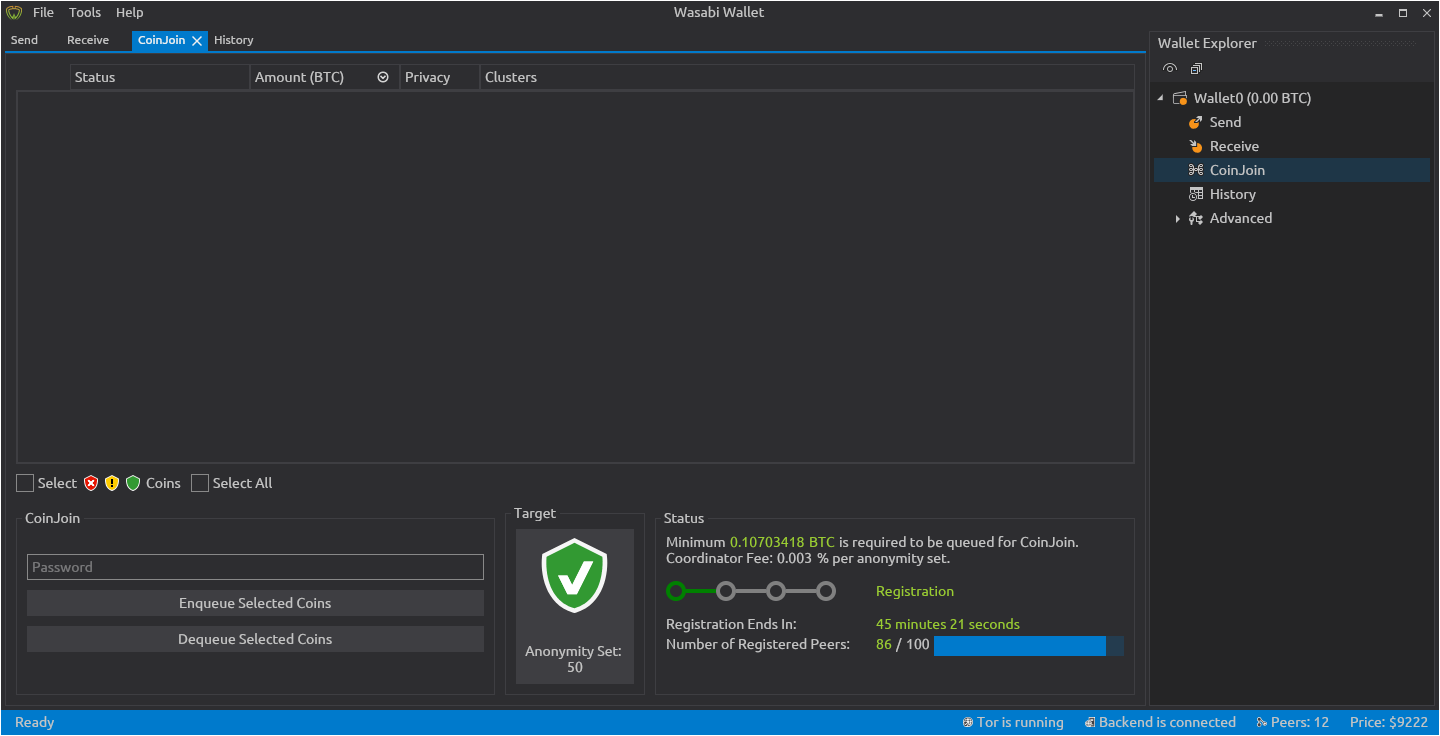The width and height of the screenshot is (1440, 736).
Task: Click the Backend is connected status icon
Action: pyautogui.click(x=1089, y=722)
